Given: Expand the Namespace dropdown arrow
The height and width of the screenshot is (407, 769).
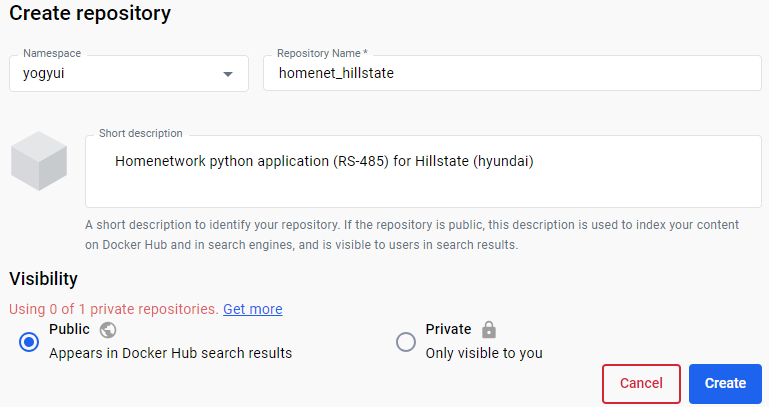Looking at the screenshot, I should pos(228,74).
